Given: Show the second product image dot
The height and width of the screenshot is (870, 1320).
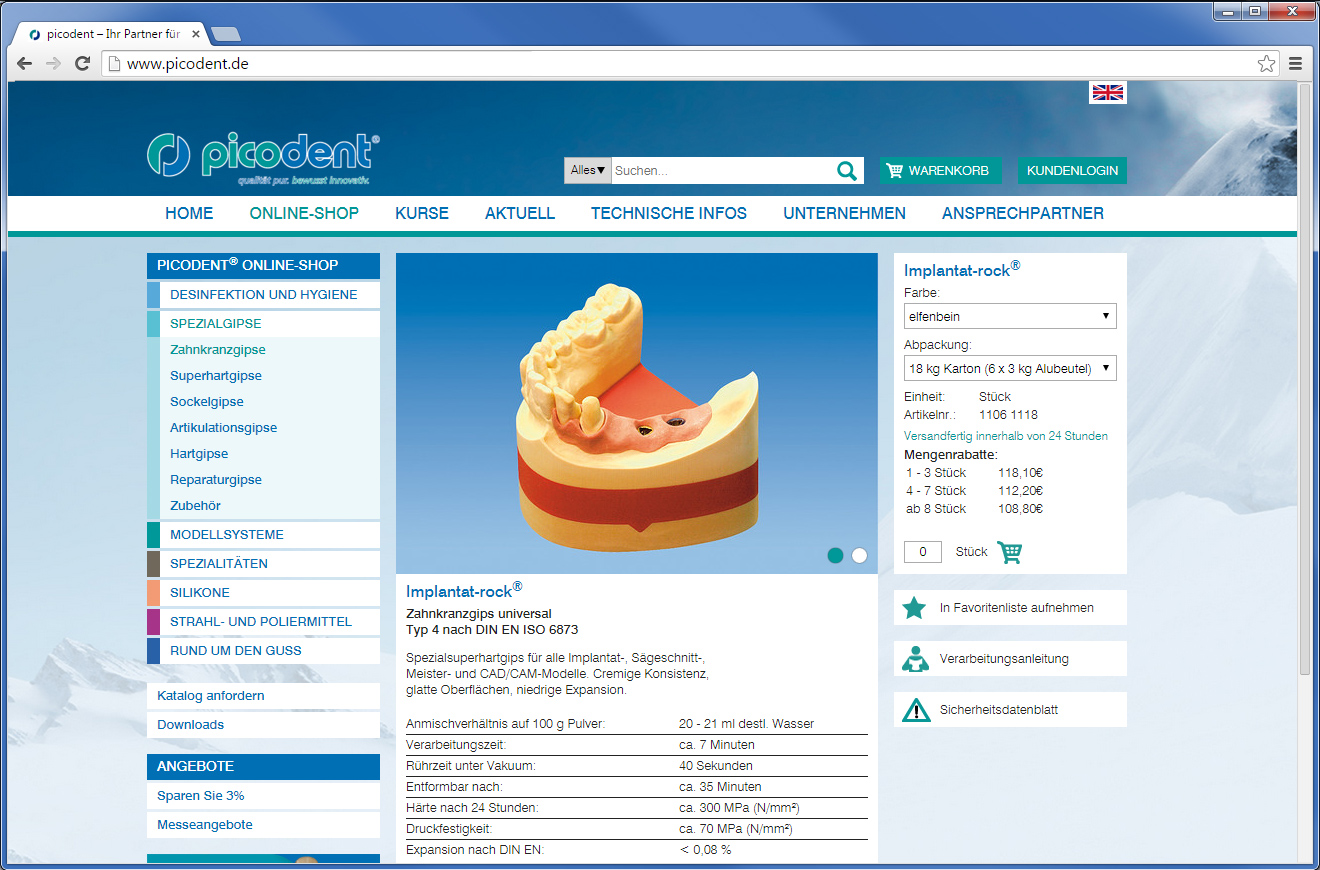Looking at the screenshot, I should (859, 556).
